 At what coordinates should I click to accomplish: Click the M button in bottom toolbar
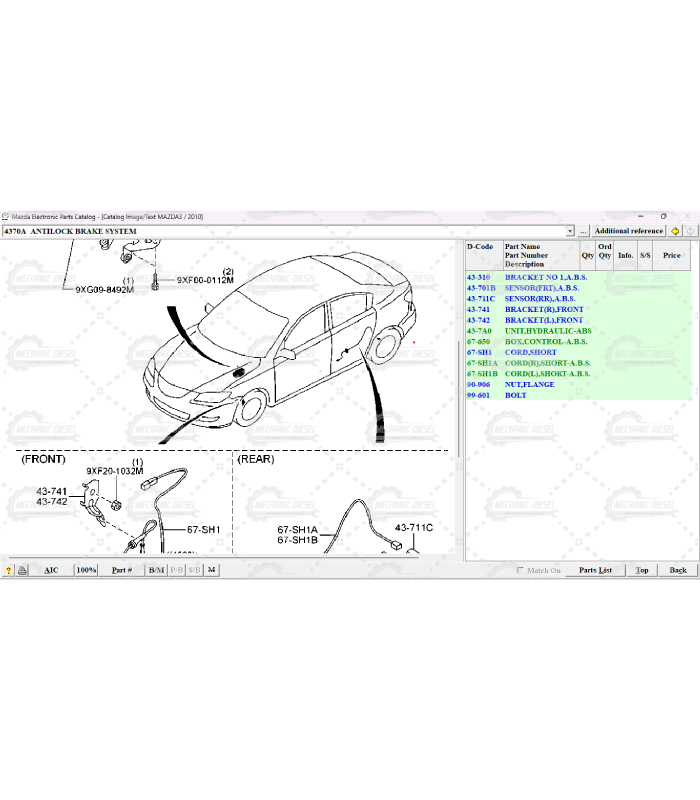pos(212,570)
